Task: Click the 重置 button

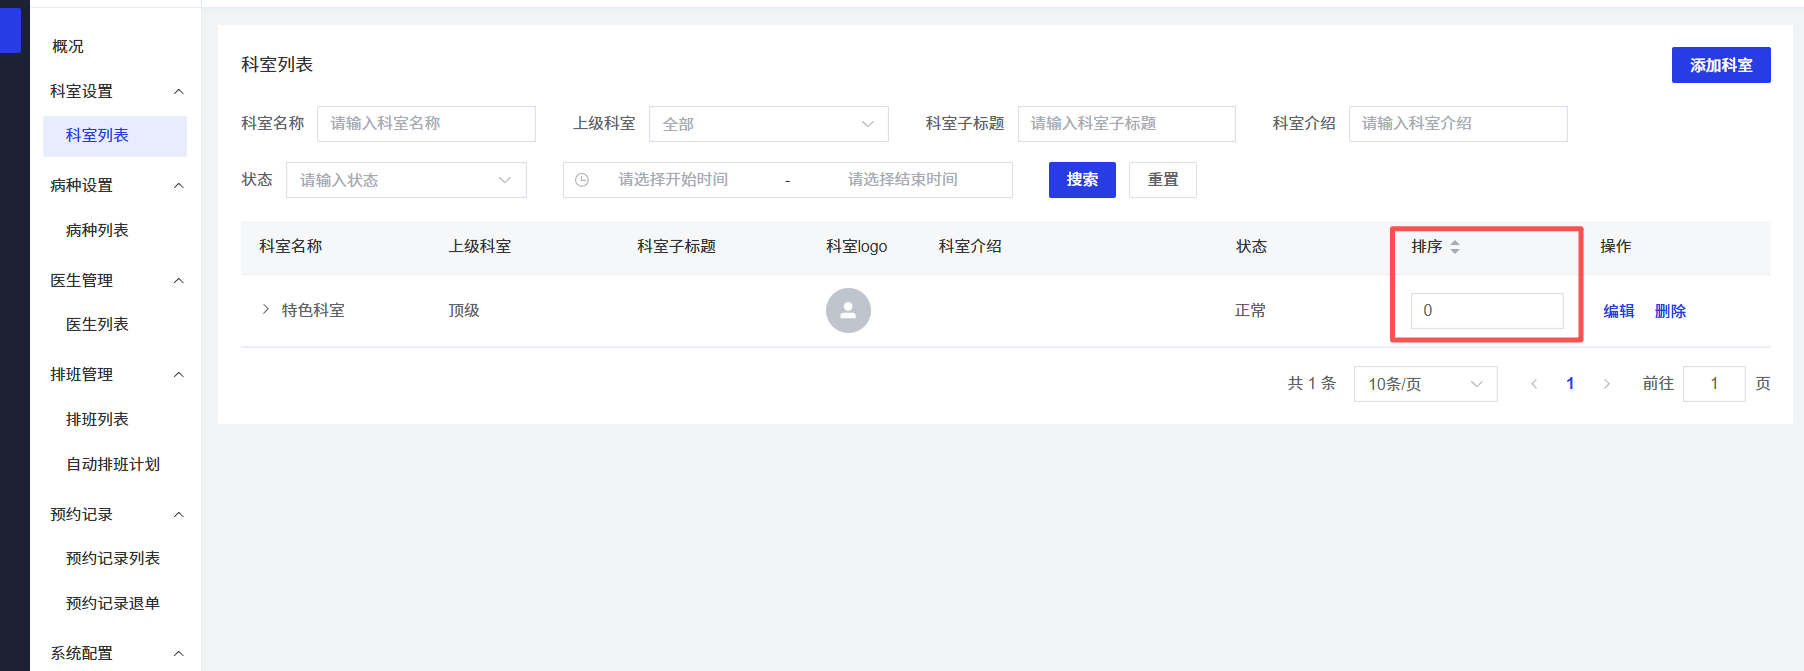Action: pyautogui.click(x=1163, y=180)
